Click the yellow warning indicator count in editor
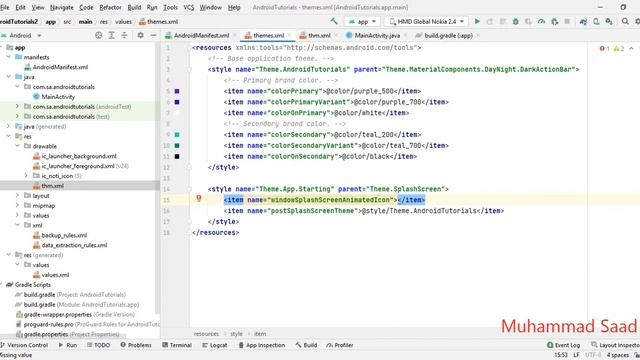The image size is (640, 360). [x=619, y=49]
